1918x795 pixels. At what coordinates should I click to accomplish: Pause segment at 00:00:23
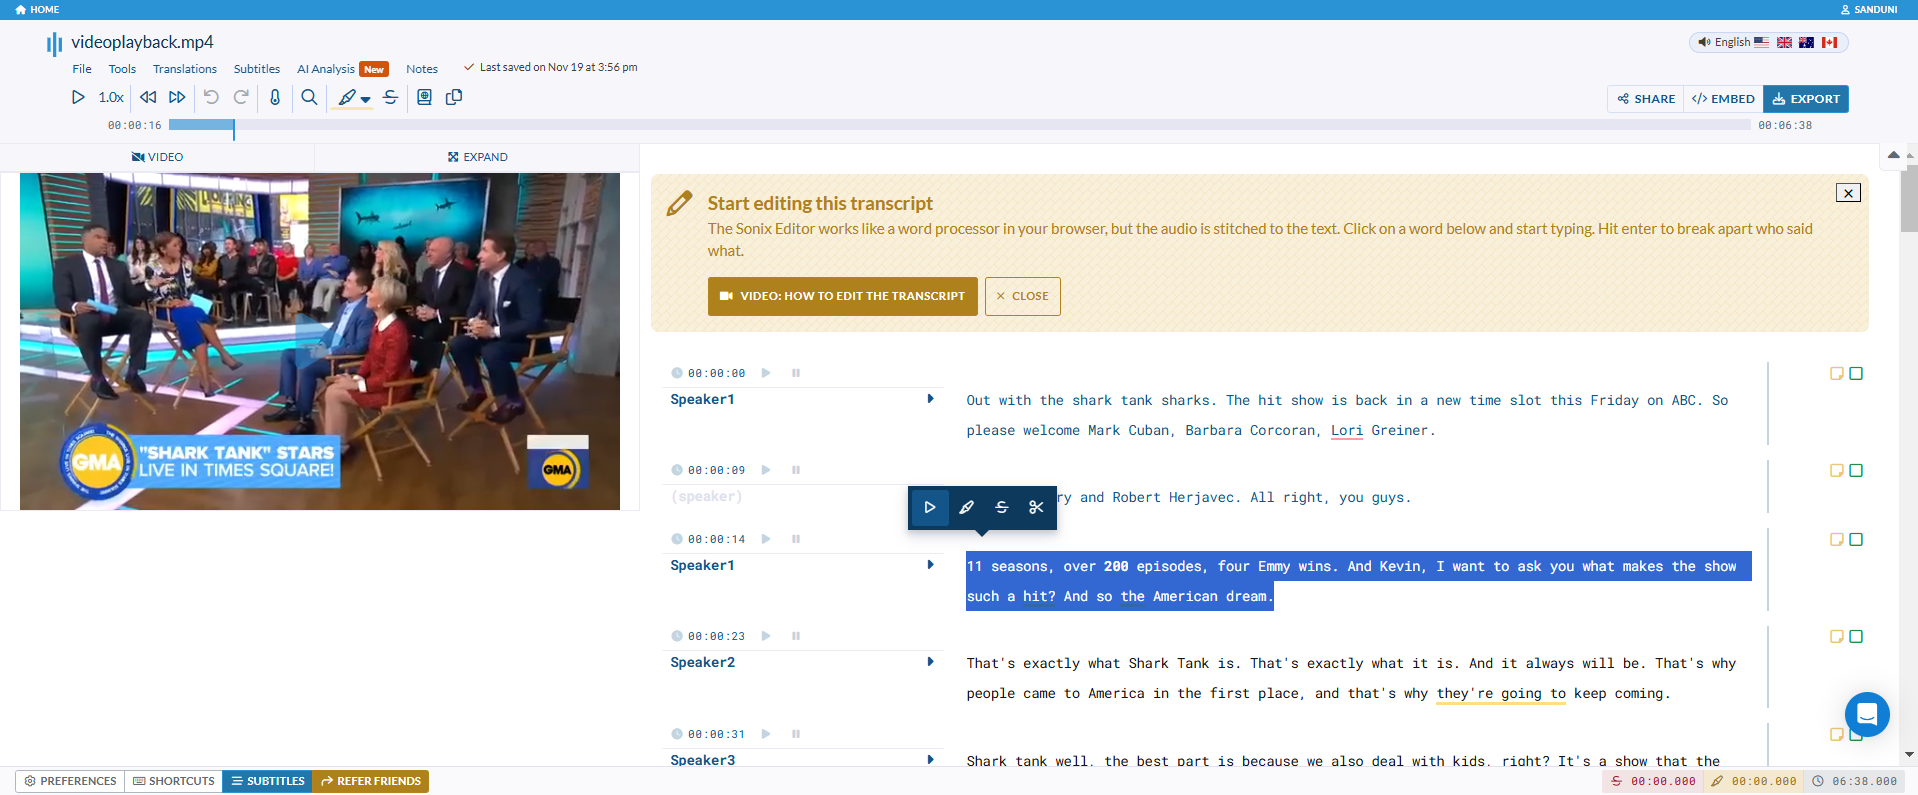point(796,636)
